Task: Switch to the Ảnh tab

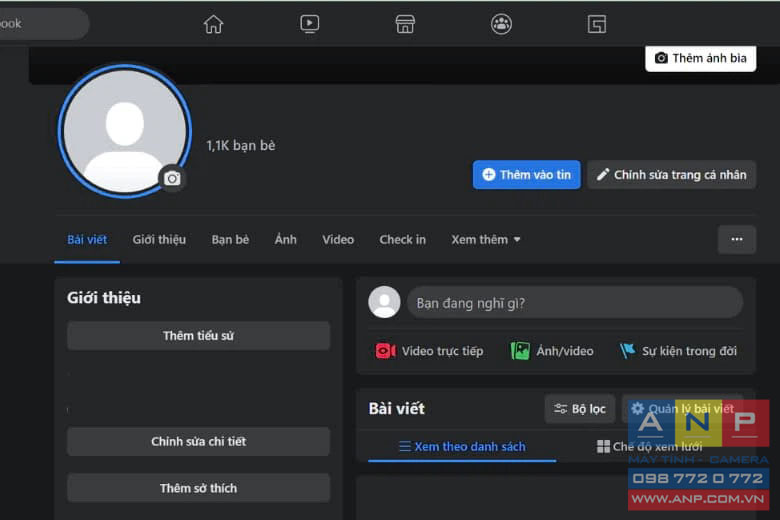Action: pyautogui.click(x=286, y=240)
